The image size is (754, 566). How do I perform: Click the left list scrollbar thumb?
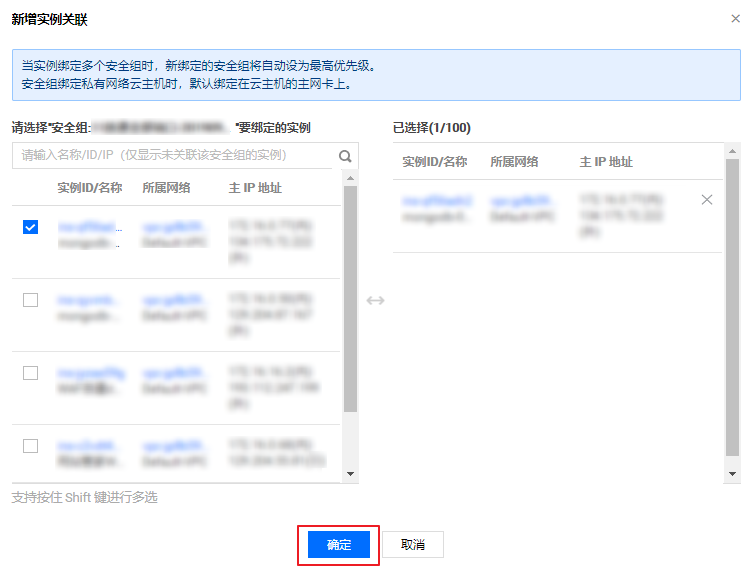tap(351, 299)
